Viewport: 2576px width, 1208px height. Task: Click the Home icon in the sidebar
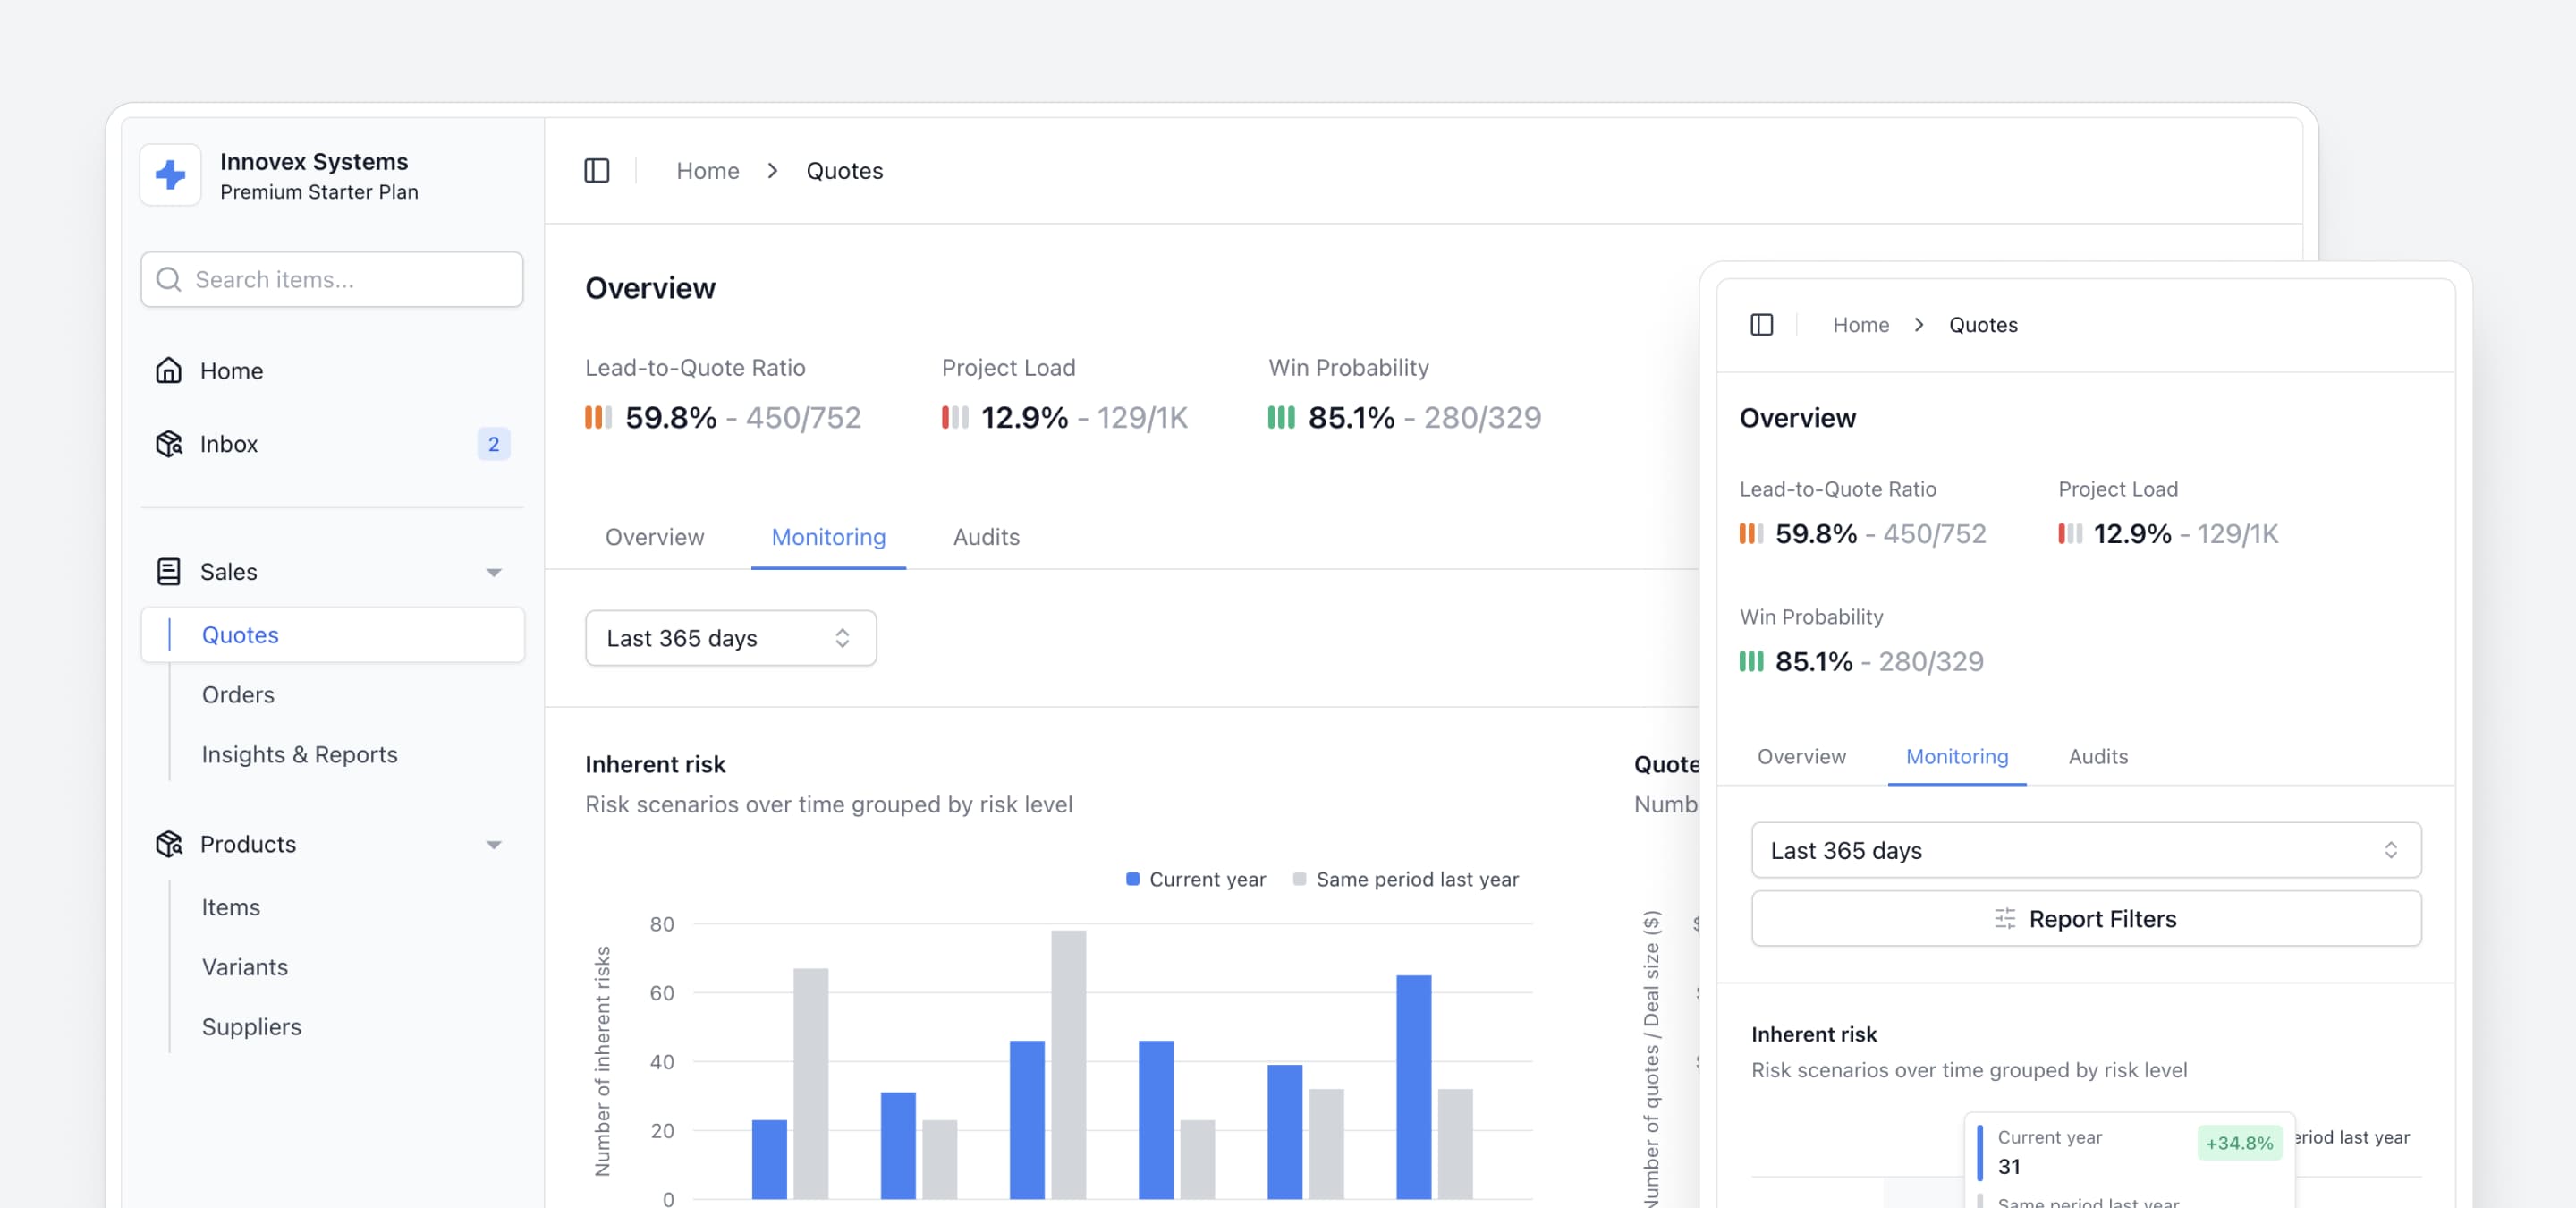click(169, 370)
